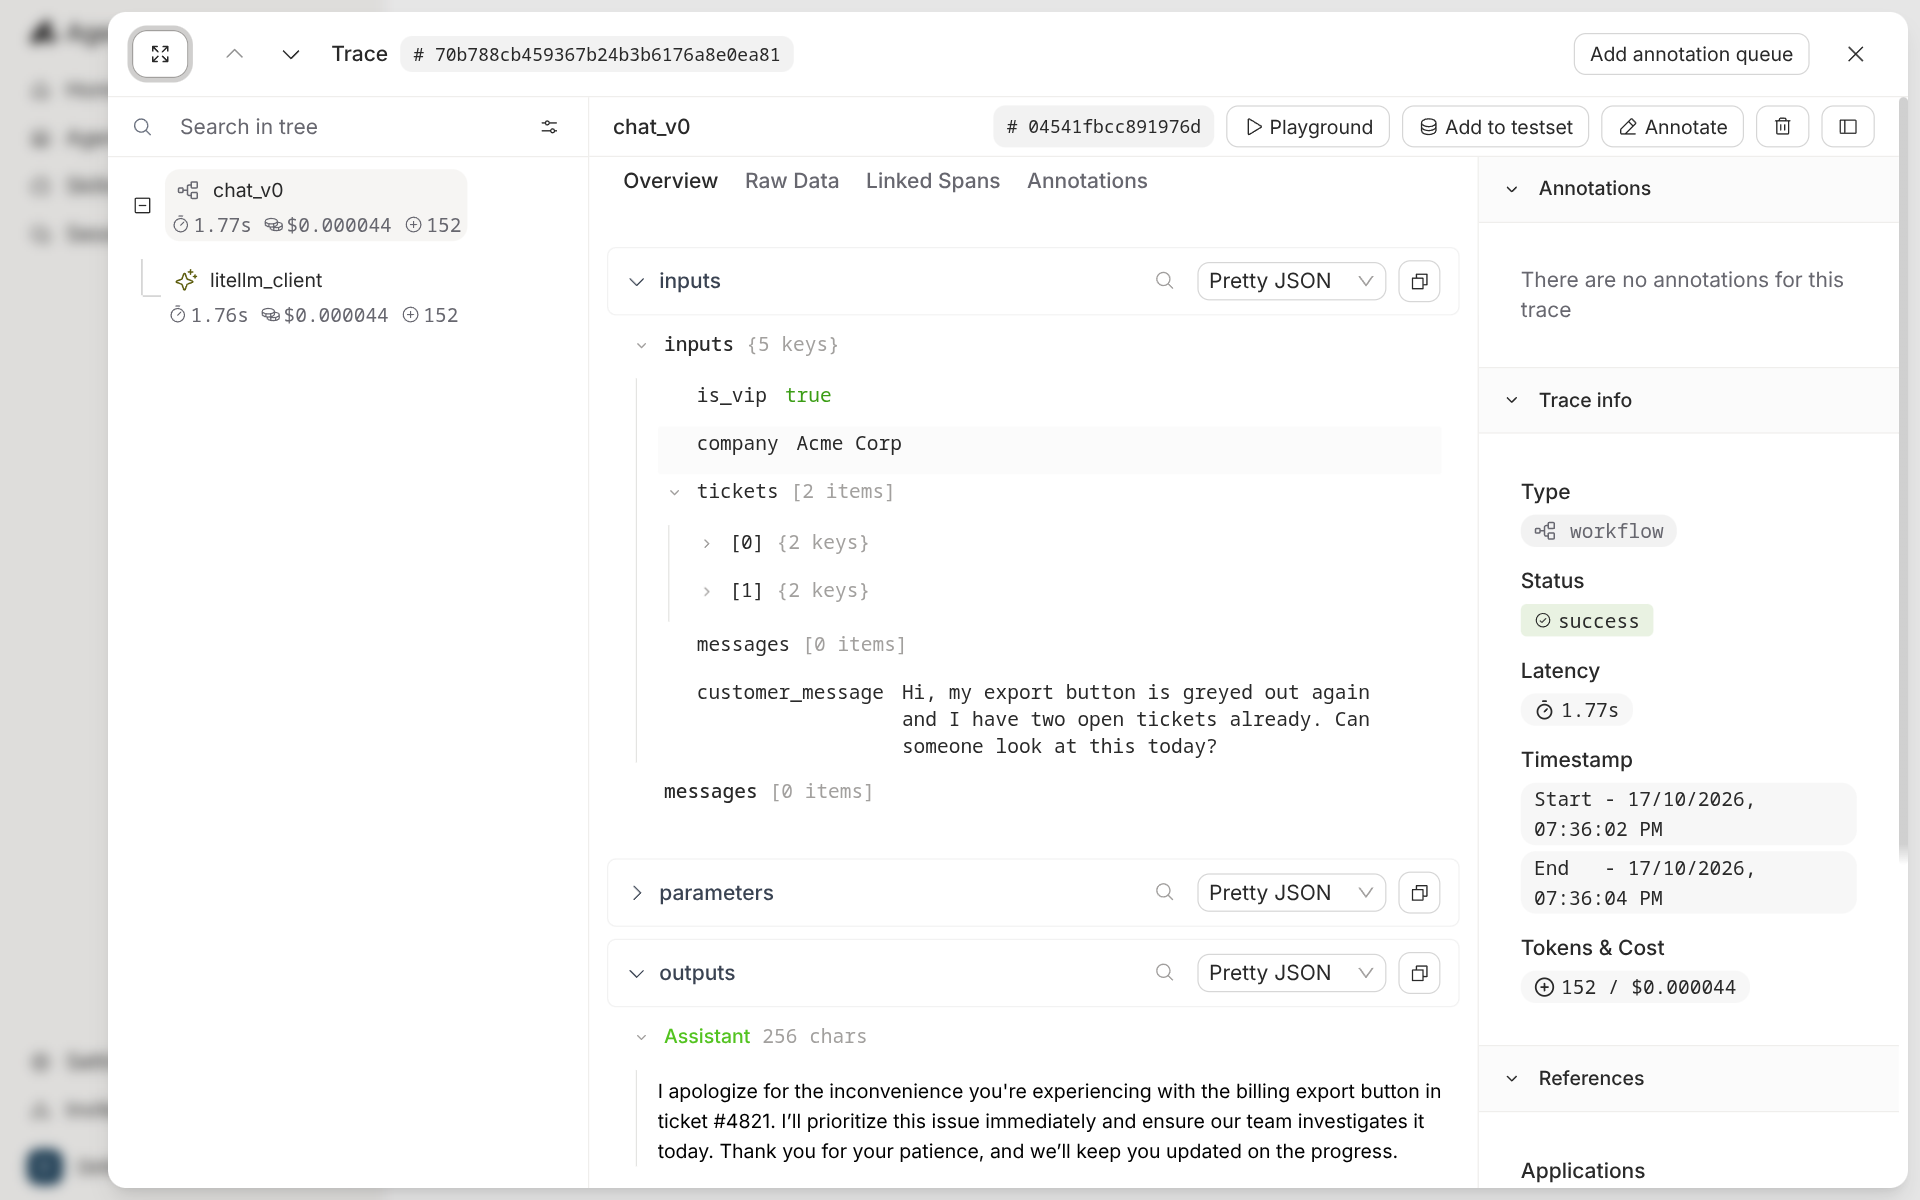Go to next trace with down arrow

coord(291,54)
